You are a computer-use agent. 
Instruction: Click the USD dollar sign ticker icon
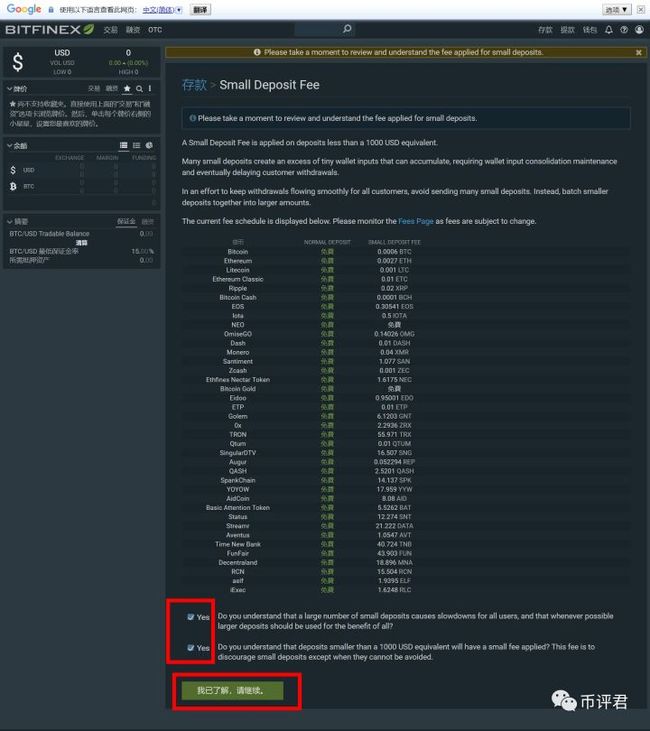[18, 62]
